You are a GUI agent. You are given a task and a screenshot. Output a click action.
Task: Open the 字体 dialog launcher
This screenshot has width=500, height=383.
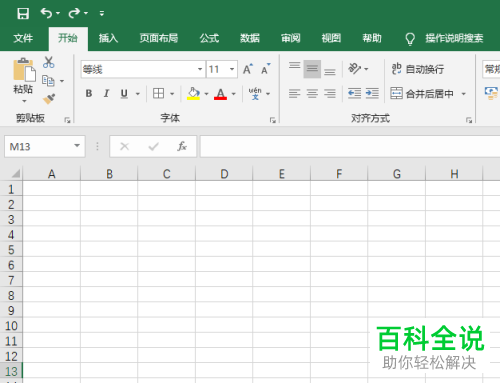[273, 120]
